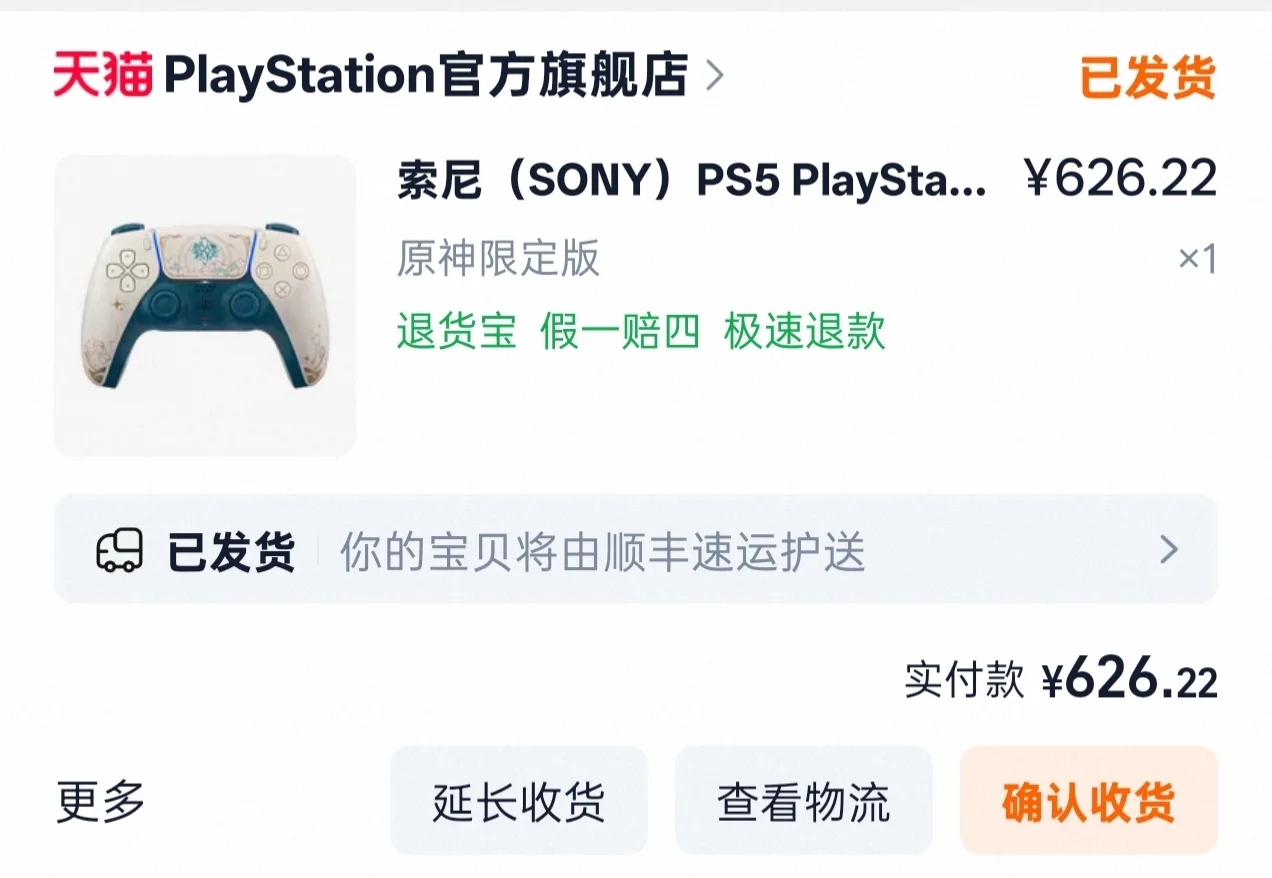
Task: Expand shipping details with the right chevron
Action: (1168, 550)
